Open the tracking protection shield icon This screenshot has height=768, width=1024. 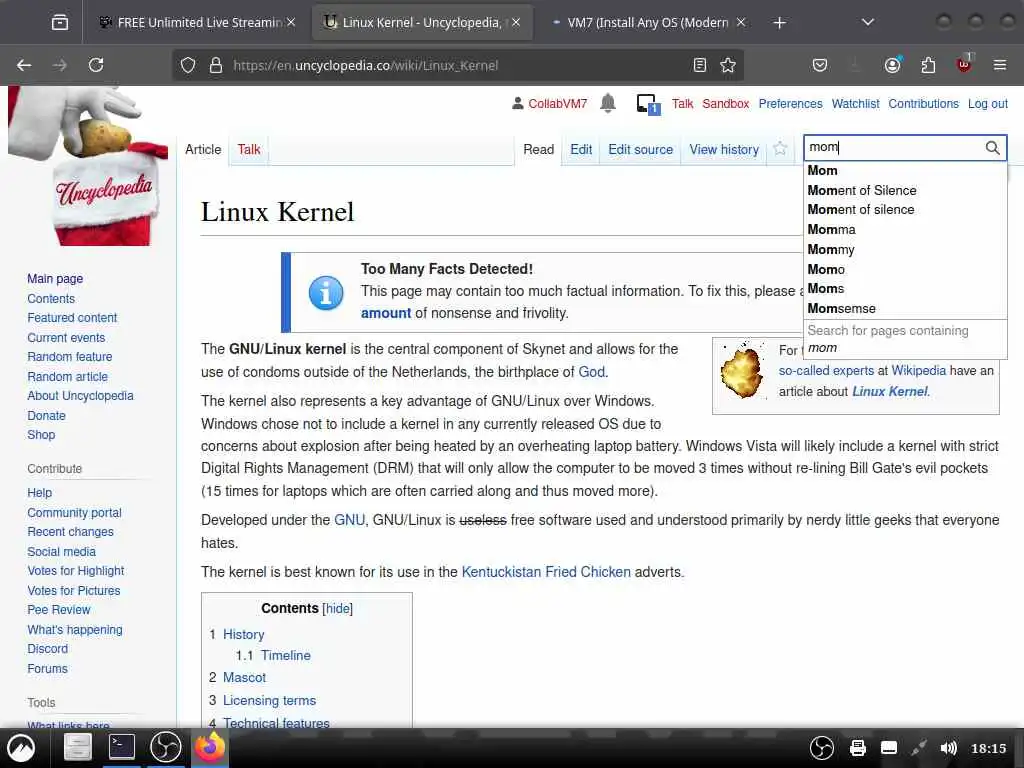click(188, 65)
